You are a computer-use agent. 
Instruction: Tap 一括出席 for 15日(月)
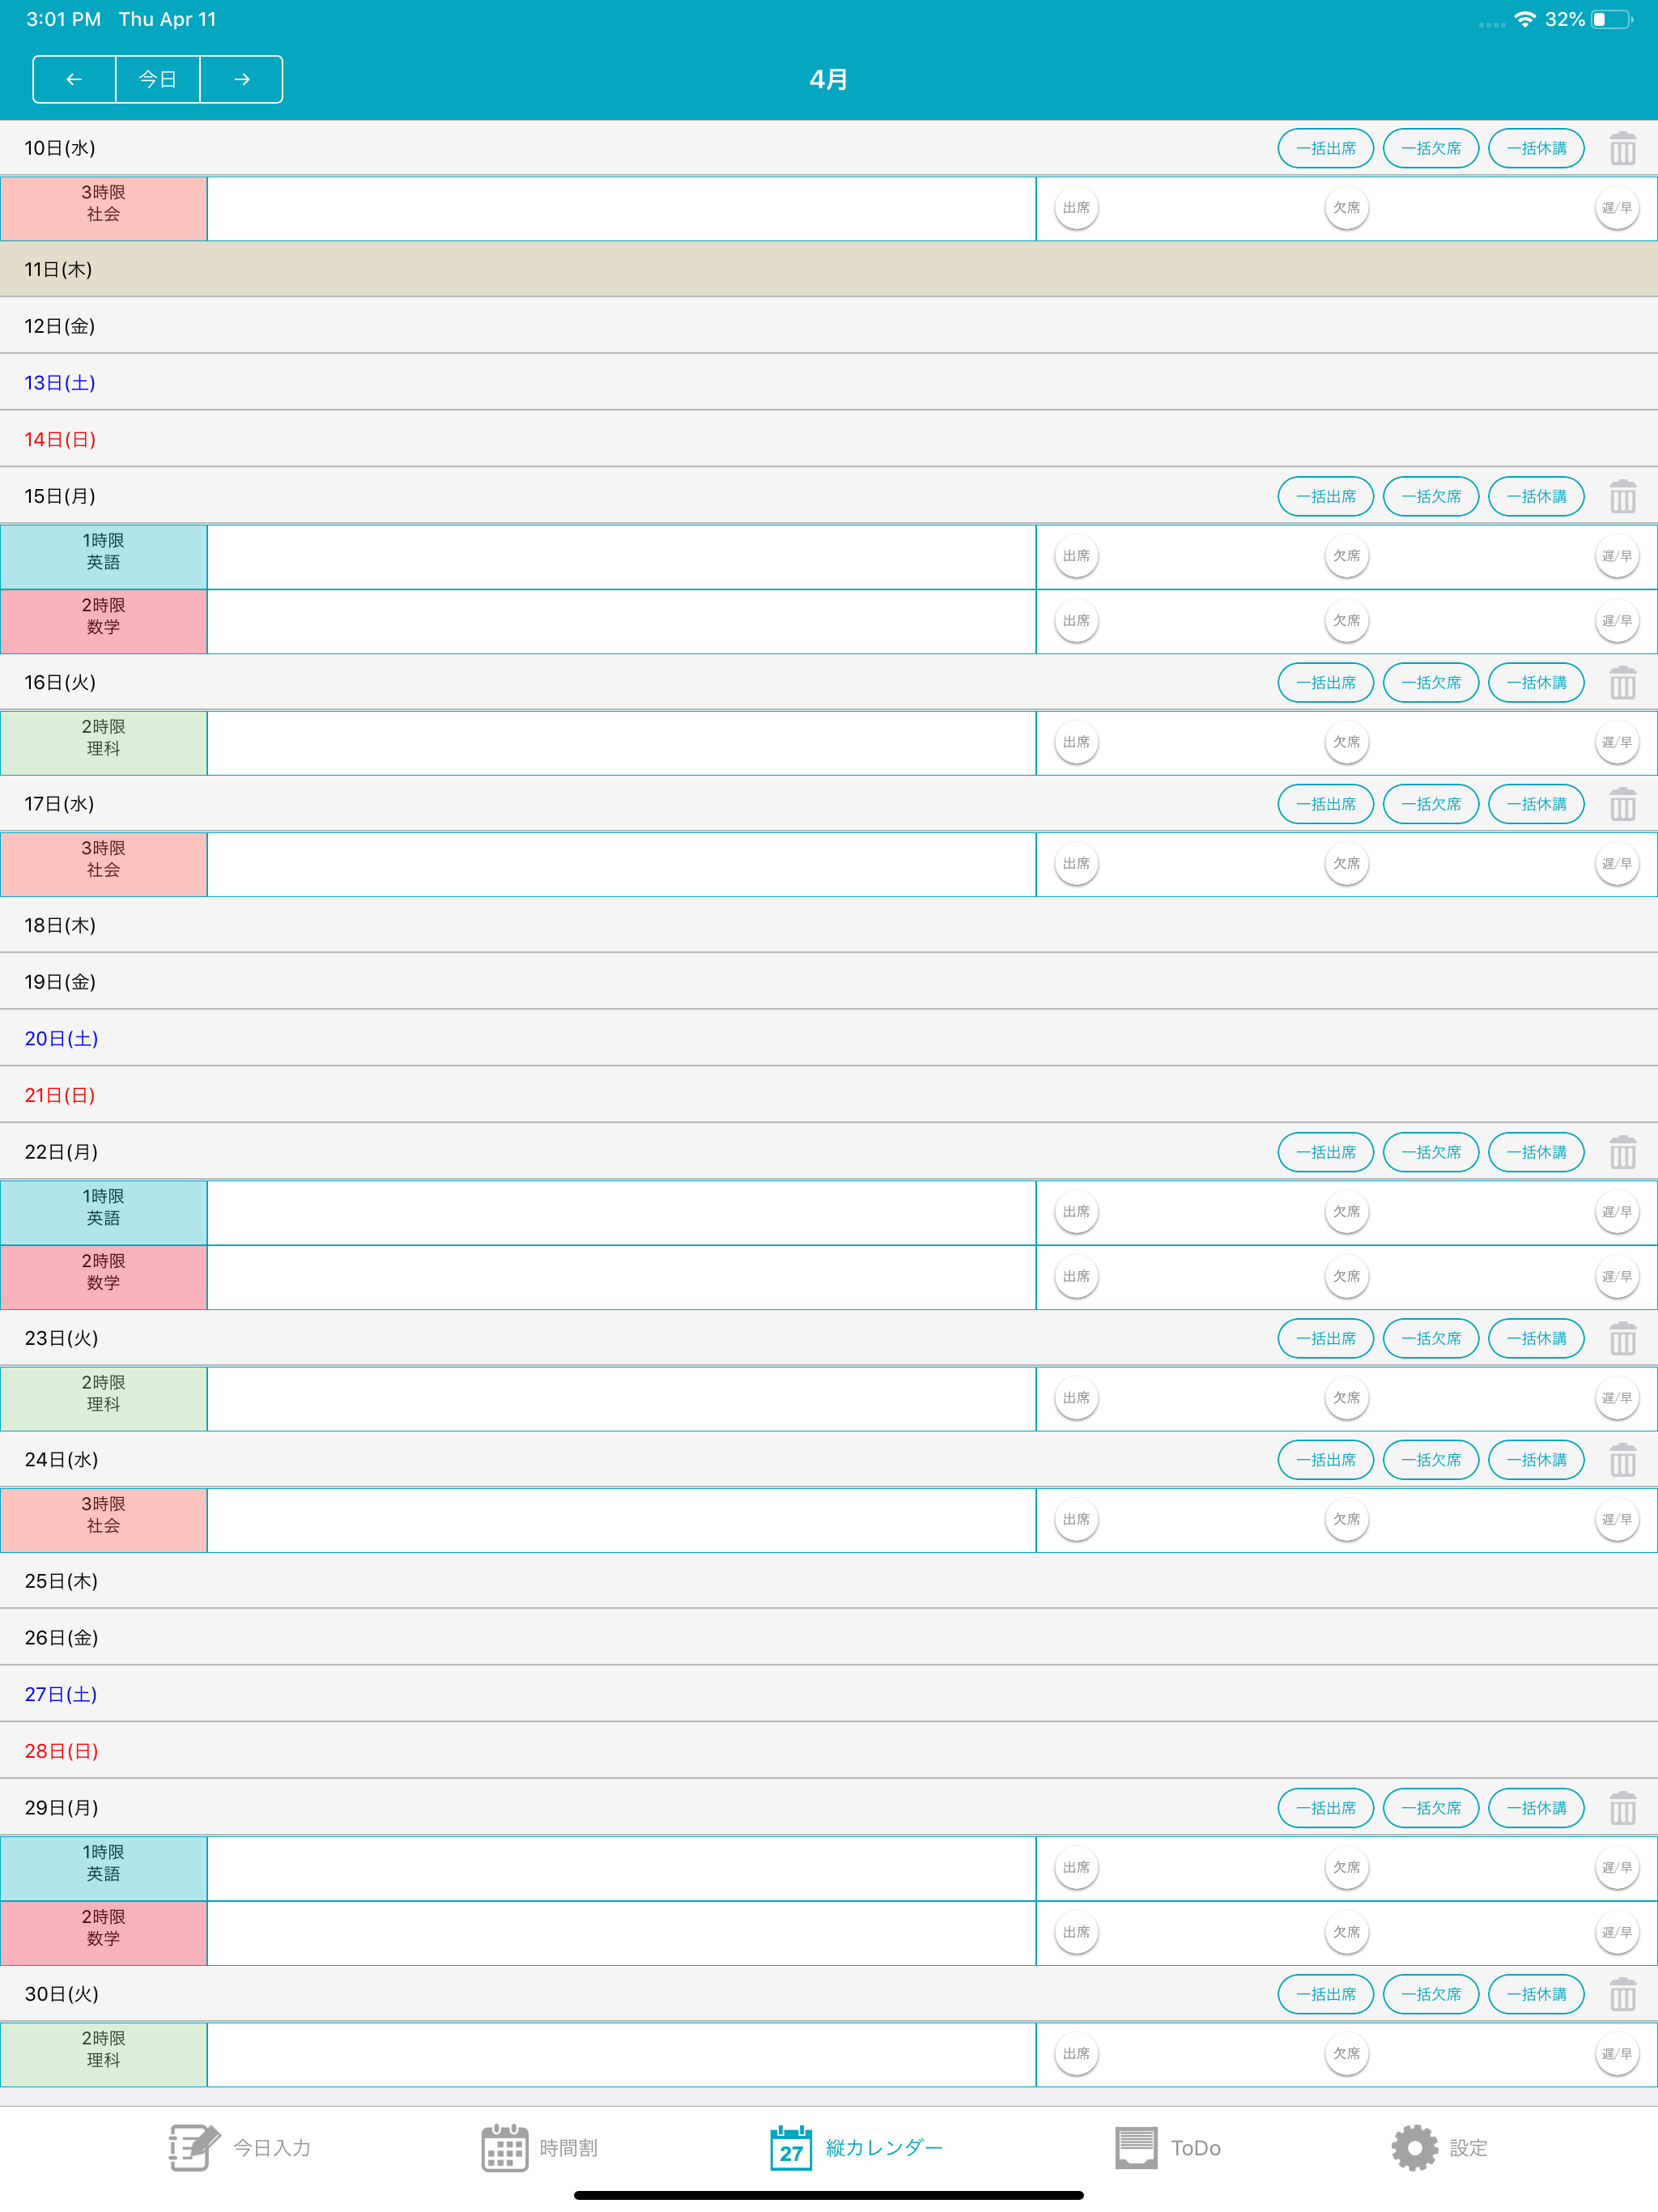pos(1326,497)
